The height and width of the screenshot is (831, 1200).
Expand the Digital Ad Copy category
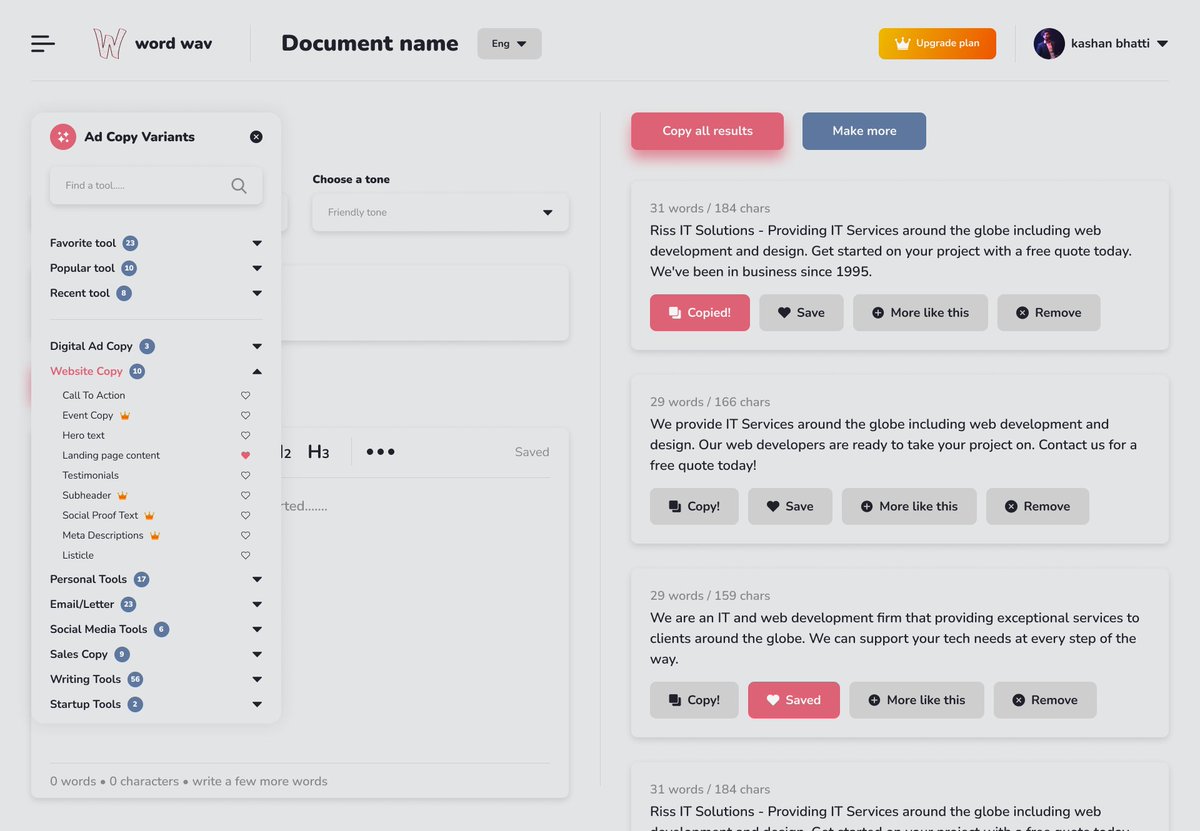click(257, 346)
